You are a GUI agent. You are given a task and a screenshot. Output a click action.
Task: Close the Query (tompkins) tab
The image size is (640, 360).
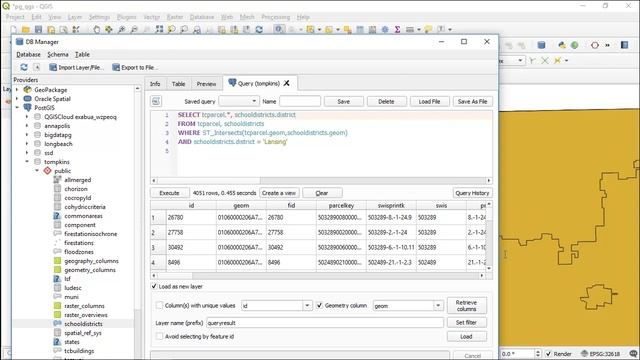tap(287, 83)
